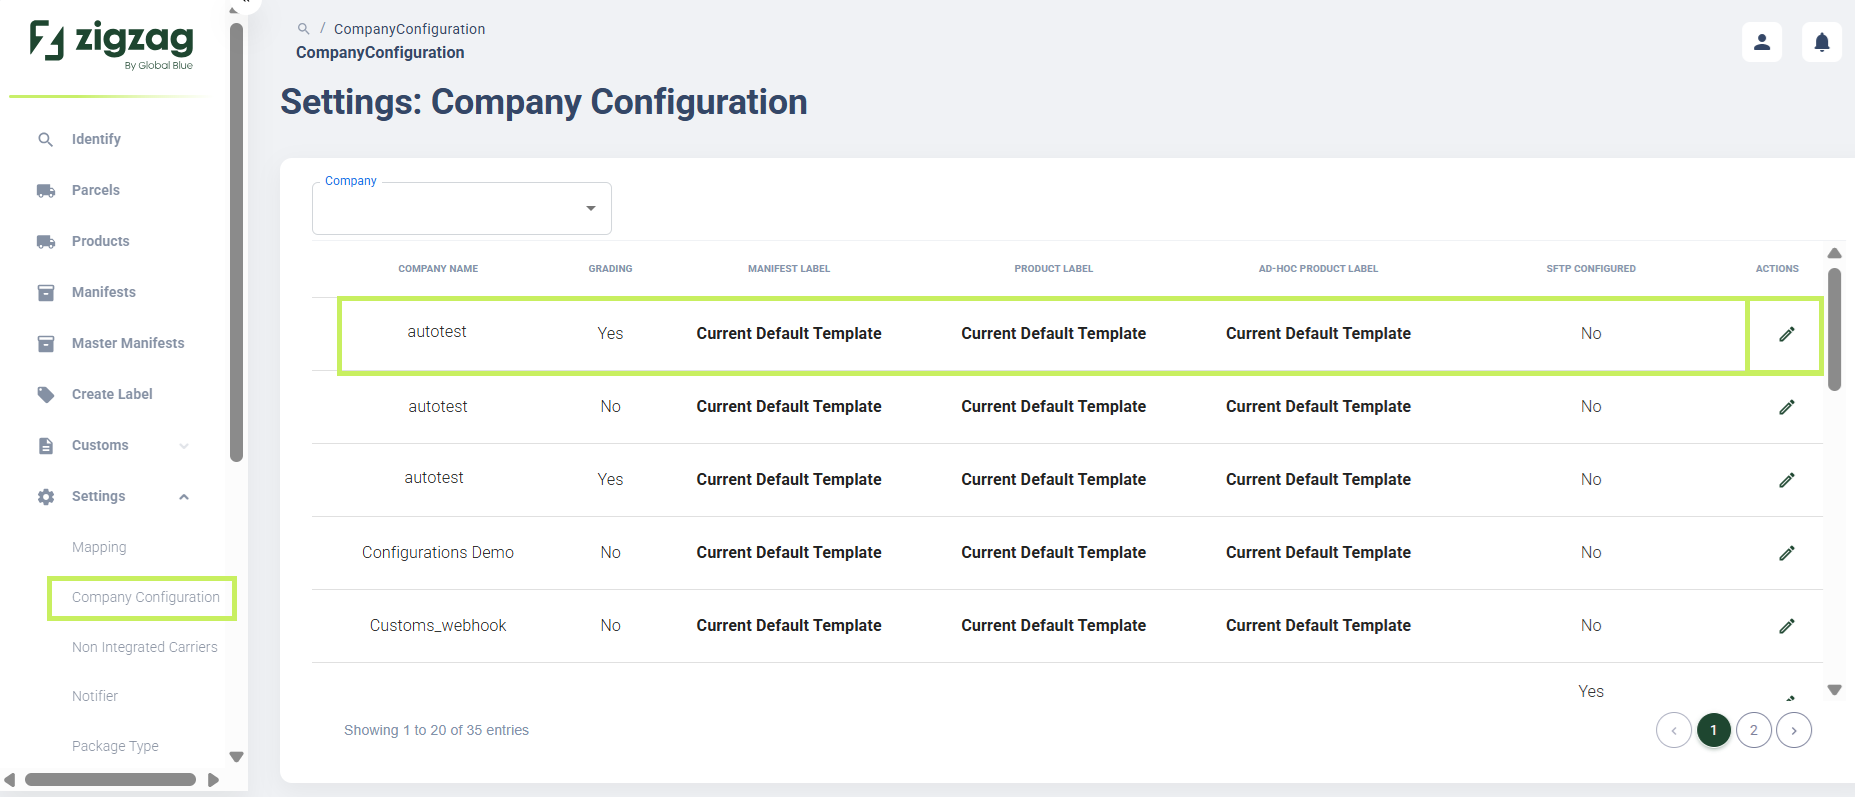This screenshot has height=797, width=1855.
Task: Click the edit pencil for first autotest row
Action: point(1786,334)
